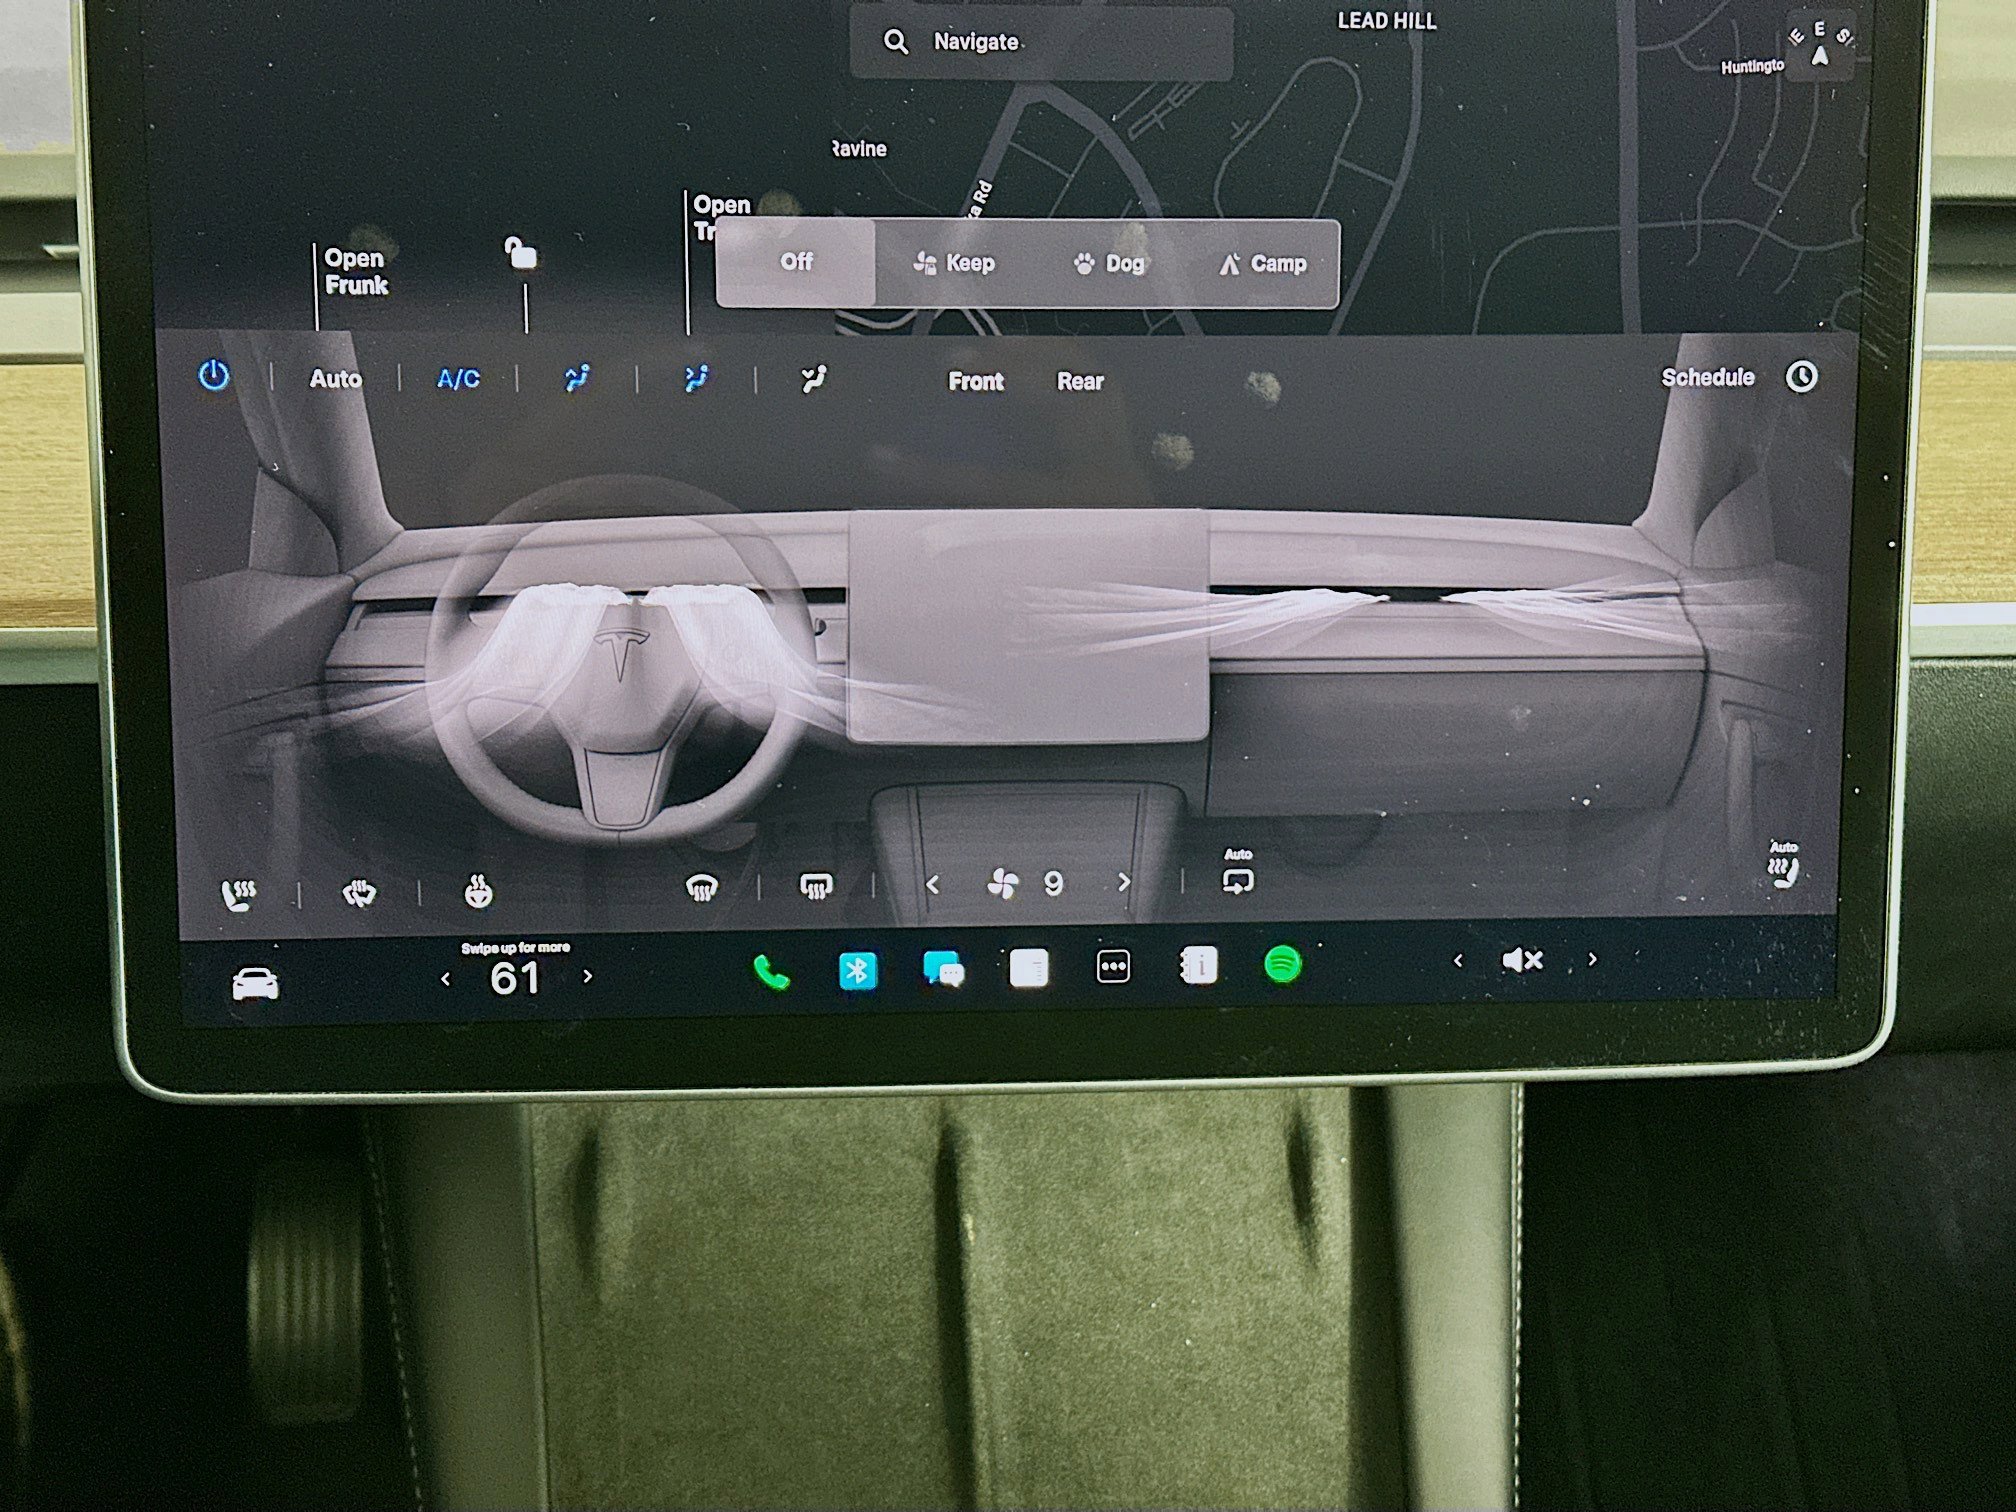Image resolution: width=2016 pixels, height=1512 pixels.
Task: Select the Front climate tab
Action: [x=975, y=380]
